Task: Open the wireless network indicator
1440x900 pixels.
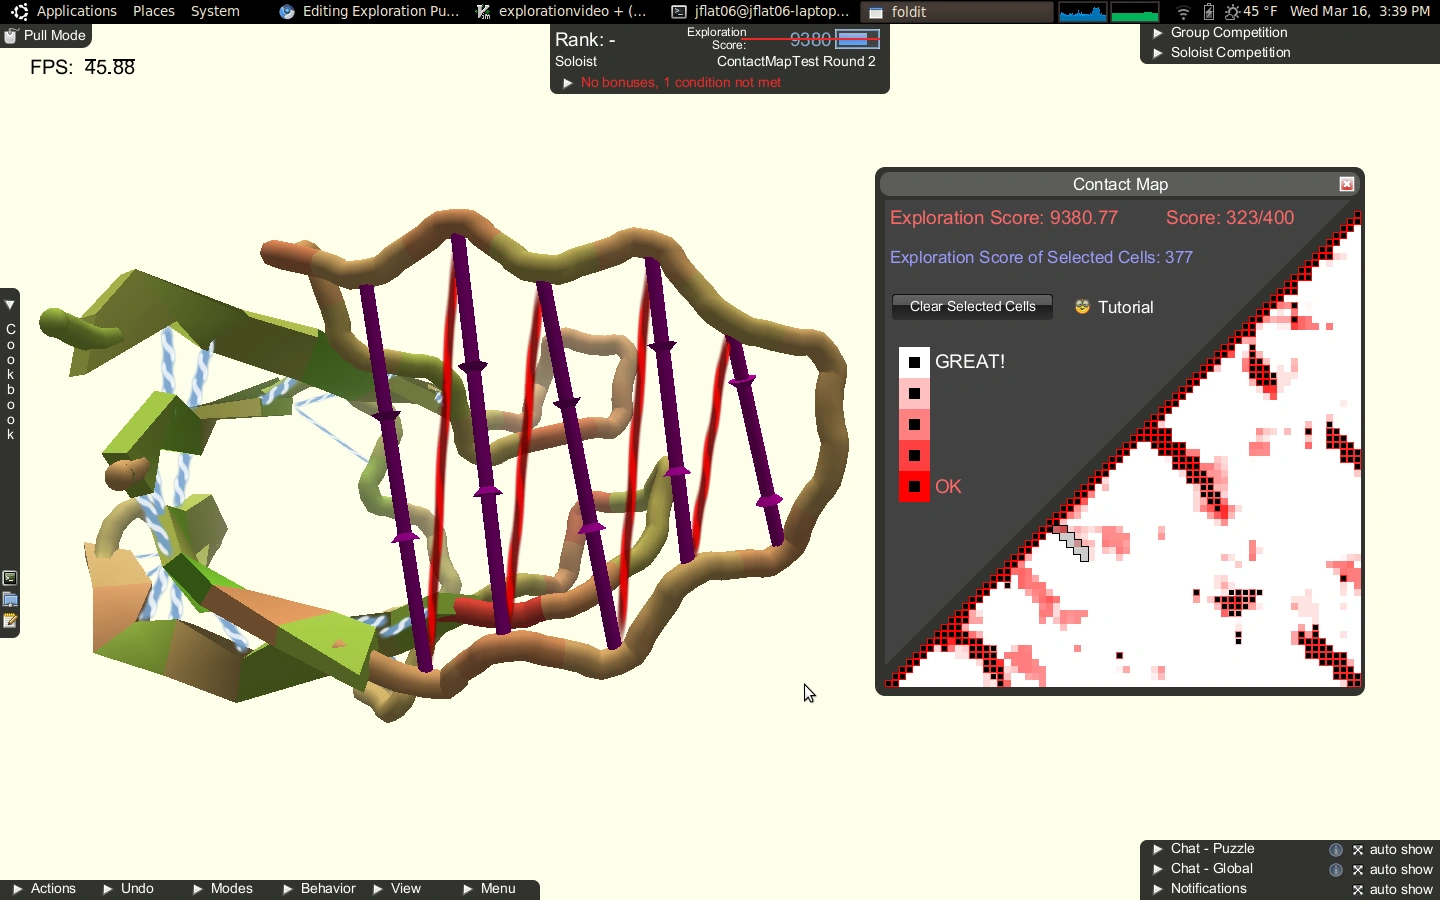Action: (1184, 12)
